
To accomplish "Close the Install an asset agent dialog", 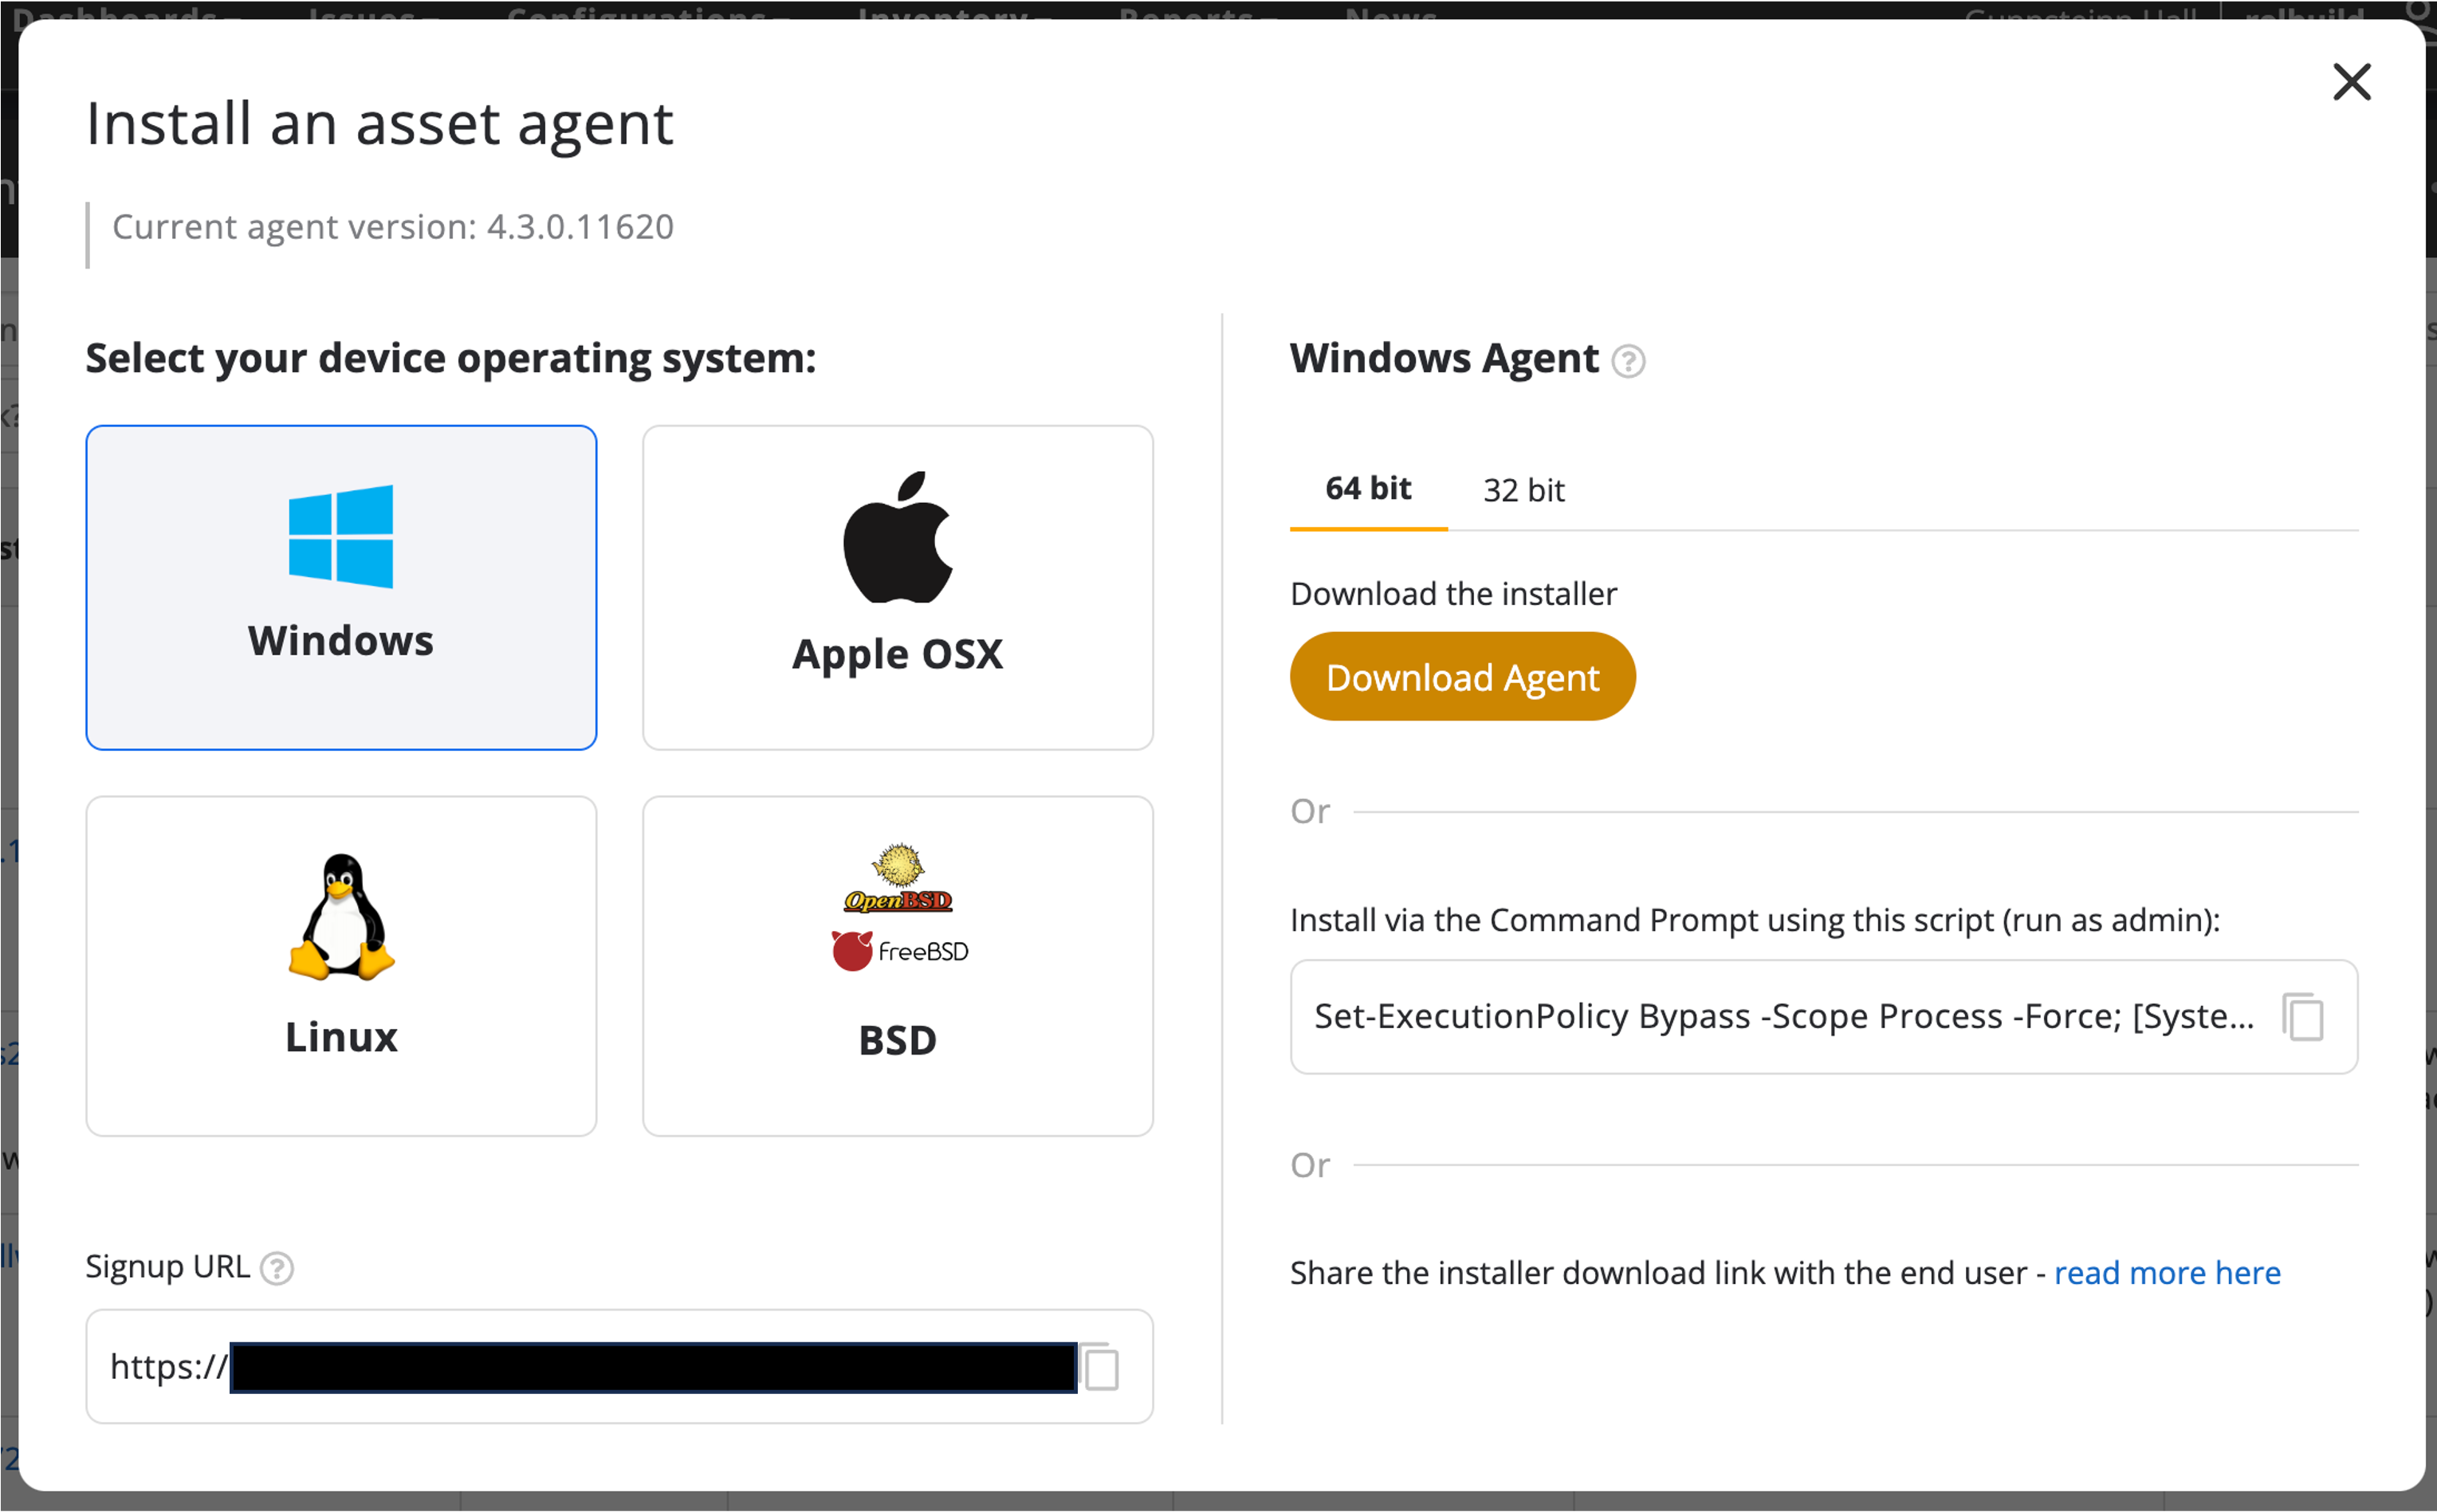I will click(2351, 82).
